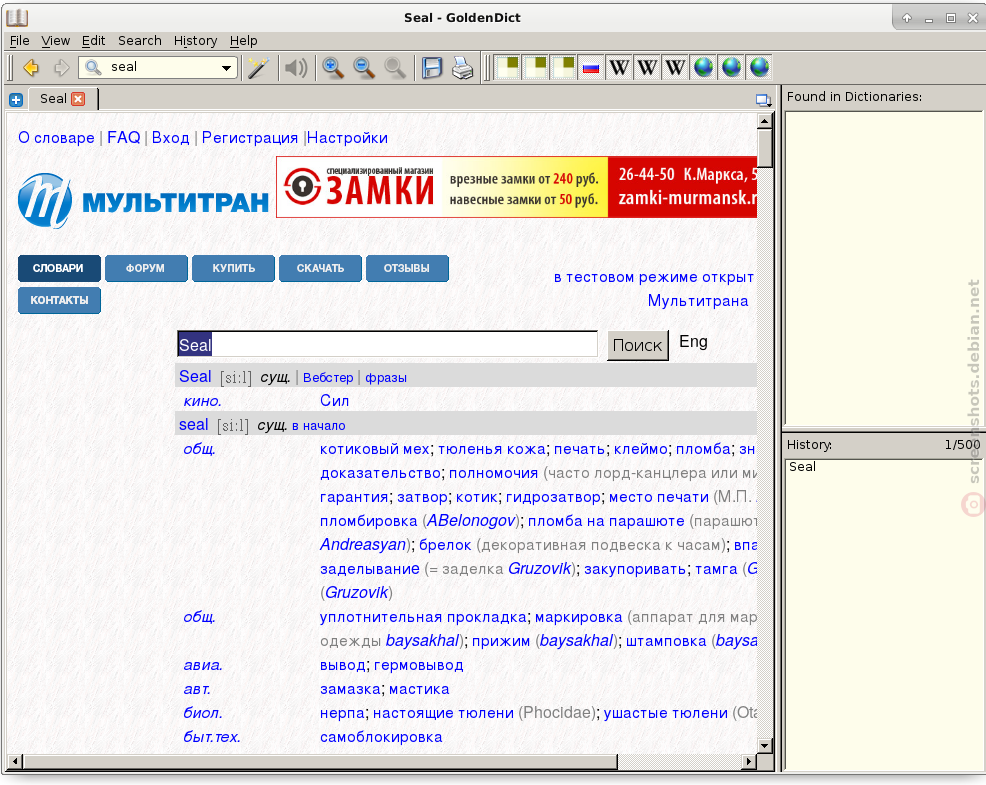Screen dimensions: 986x785
Task: Click the ОТЗЫВЫ button
Action: 407,269
